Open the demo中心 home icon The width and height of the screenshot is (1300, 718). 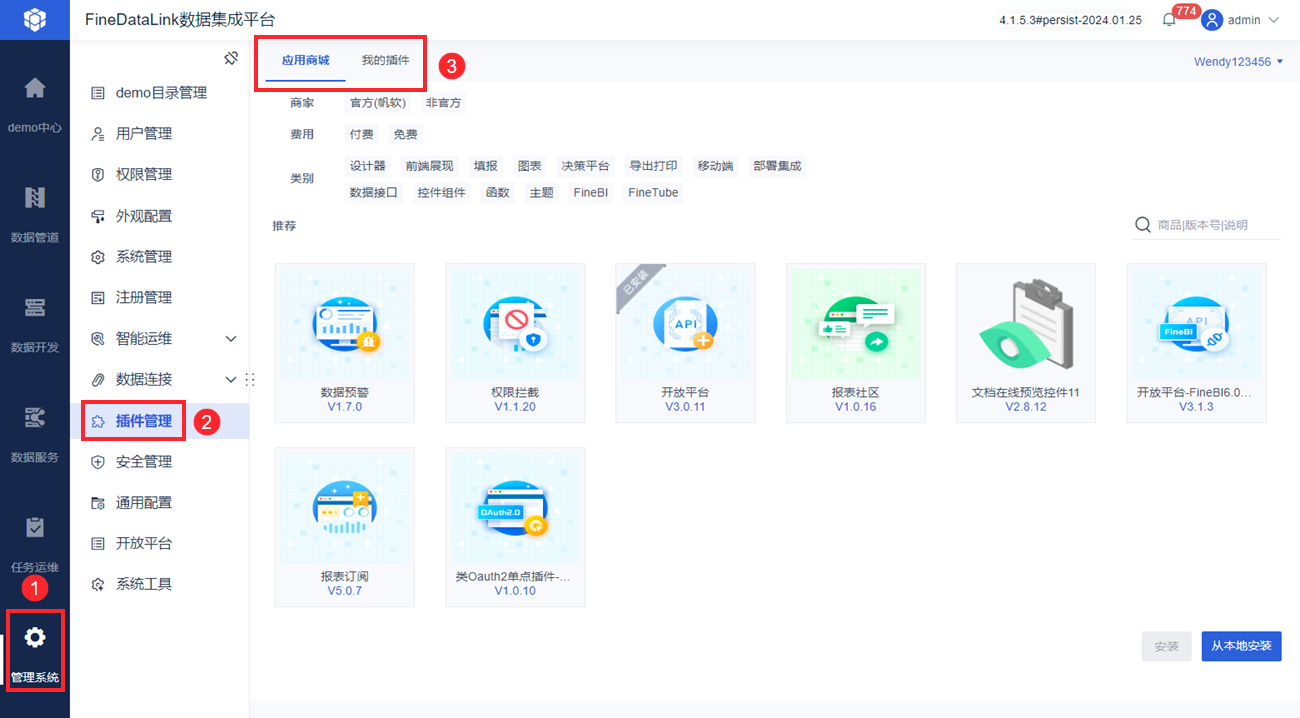coord(35,88)
